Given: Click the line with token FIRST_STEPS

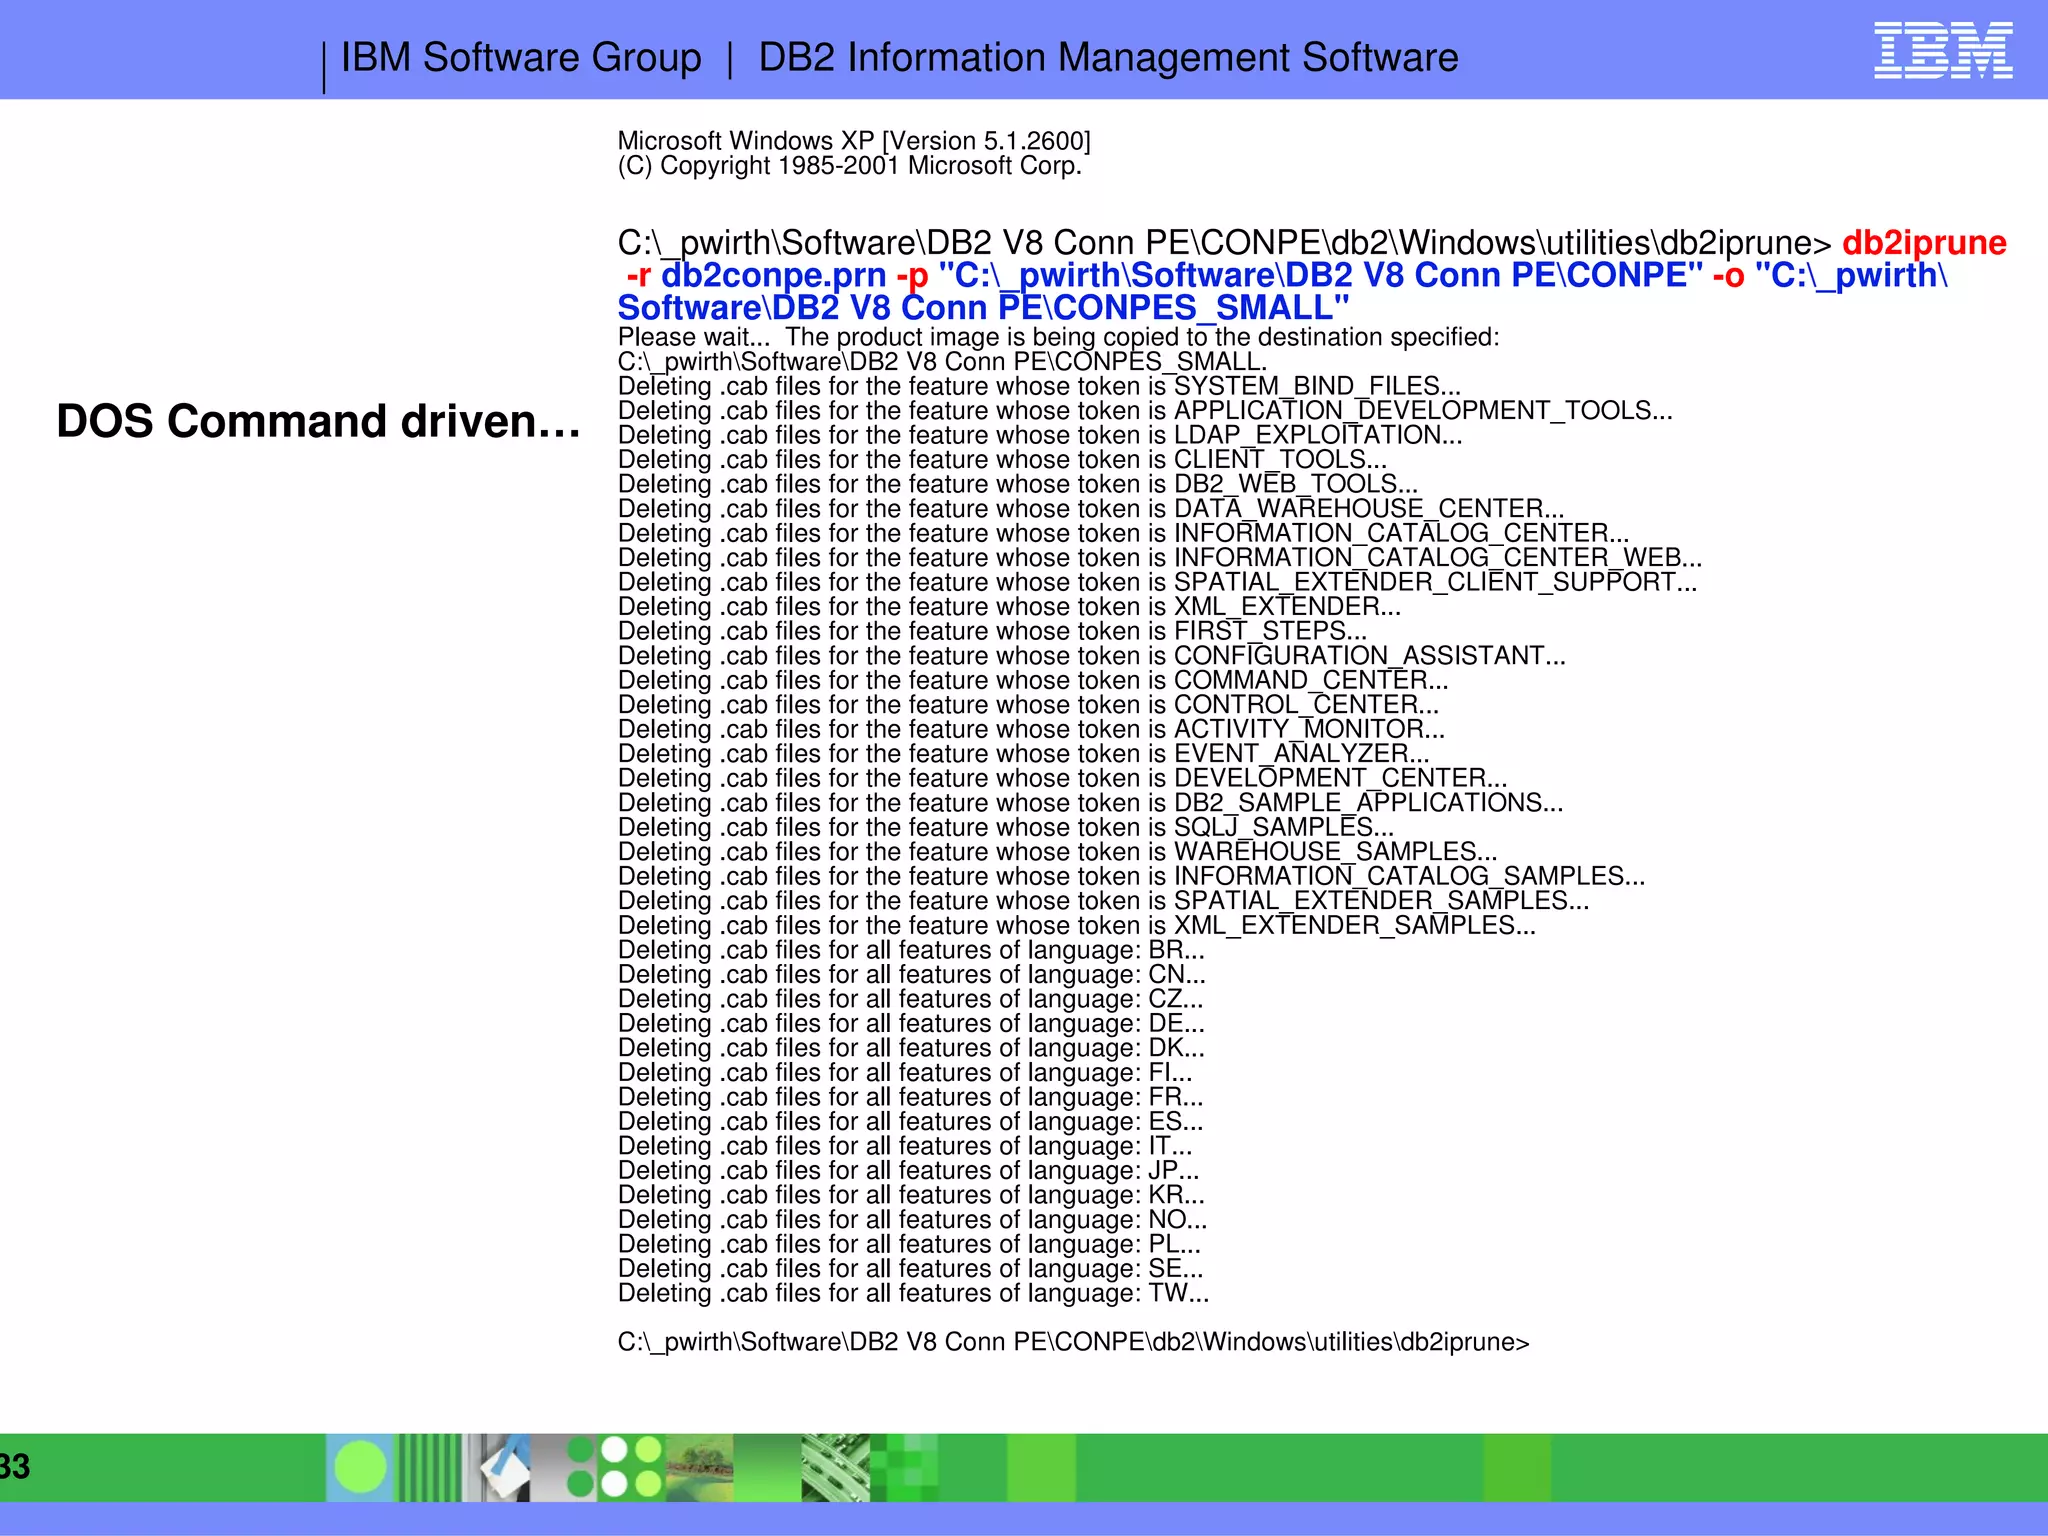Looking at the screenshot, I should click(993, 631).
